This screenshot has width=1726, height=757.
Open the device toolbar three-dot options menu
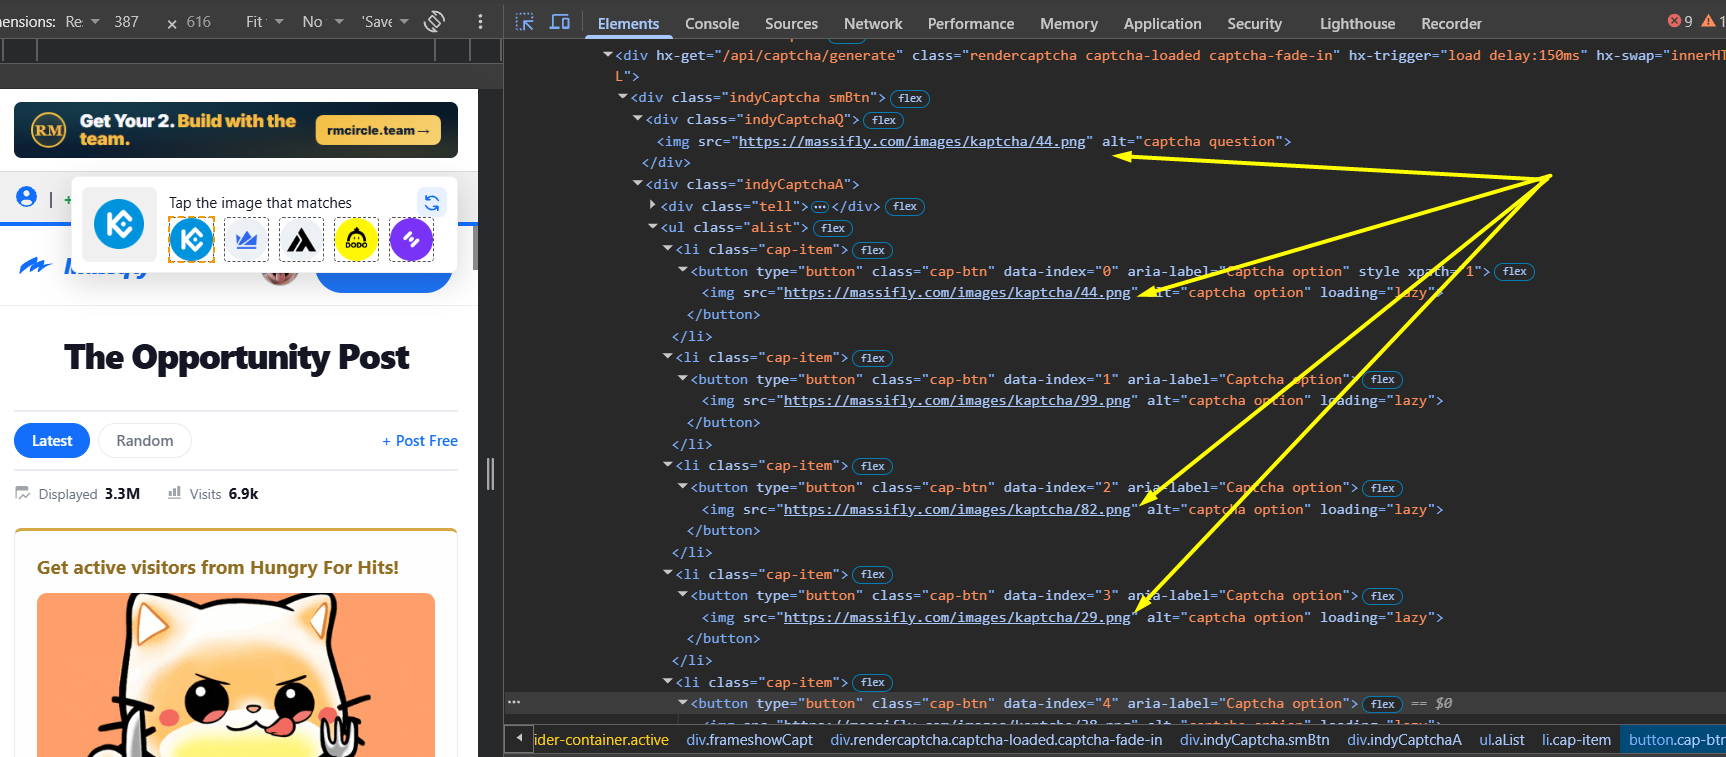click(x=480, y=22)
